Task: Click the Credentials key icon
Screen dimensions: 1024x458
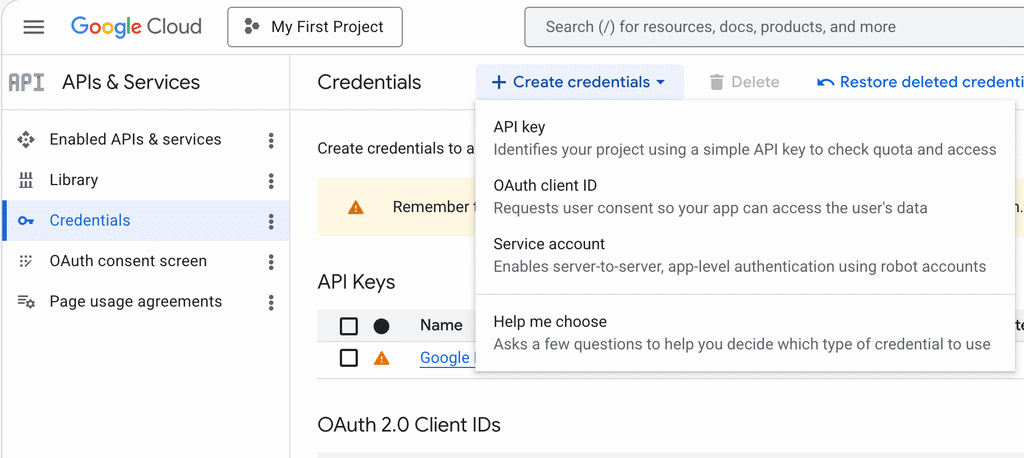Action: (25, 221)
